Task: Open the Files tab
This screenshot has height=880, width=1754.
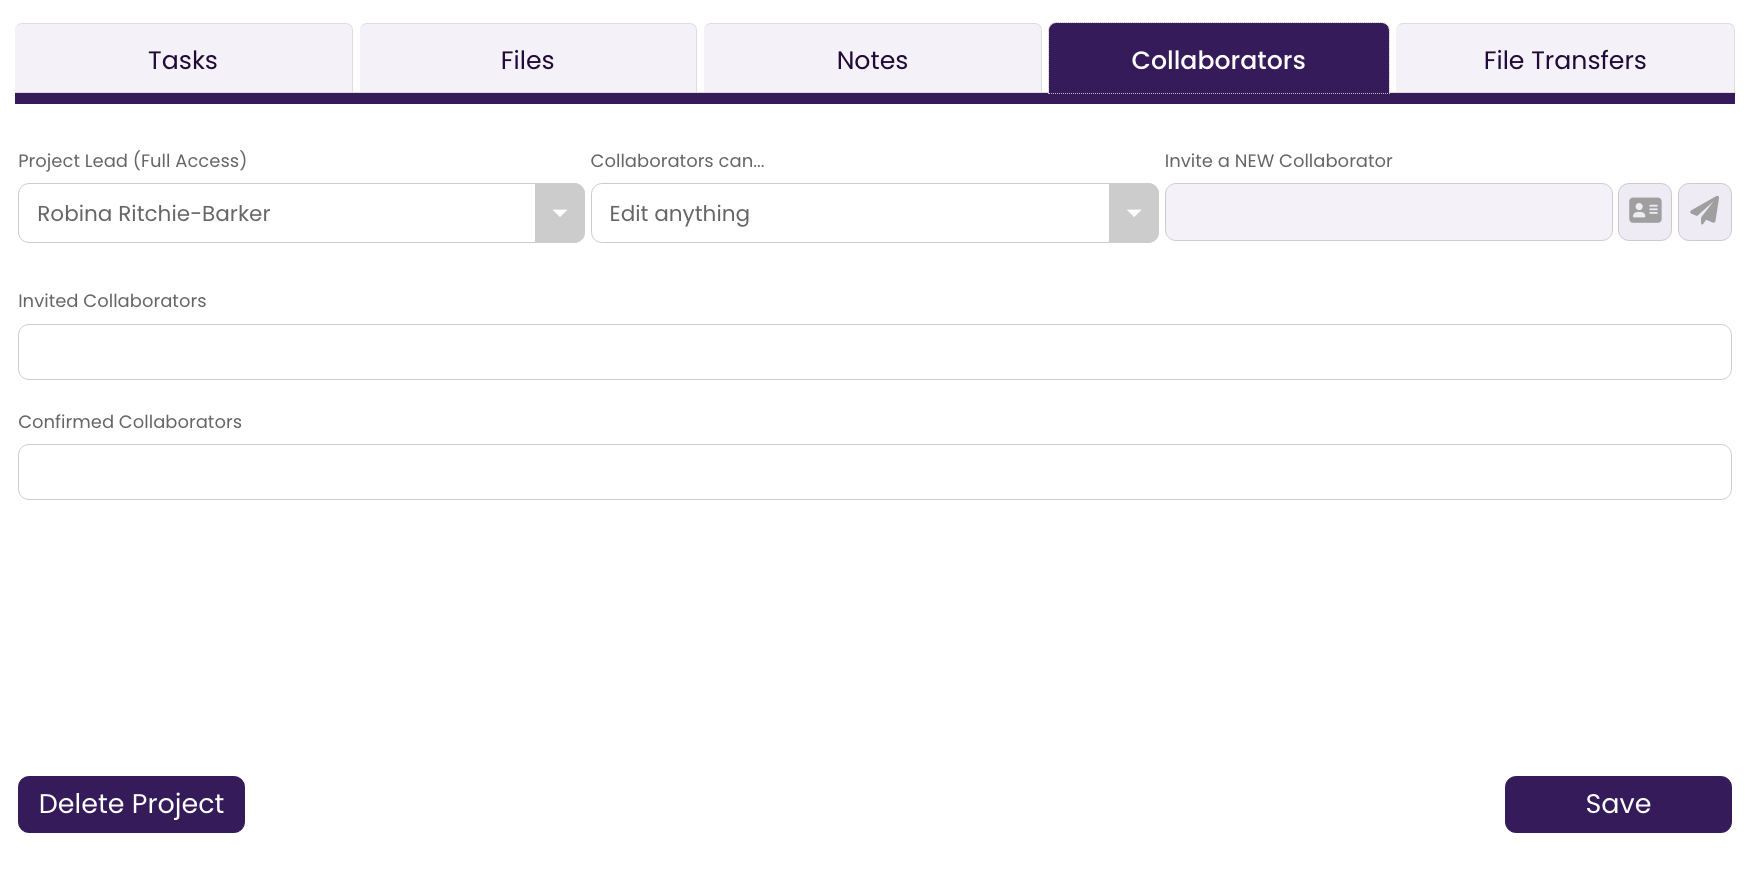Action: 528,60
